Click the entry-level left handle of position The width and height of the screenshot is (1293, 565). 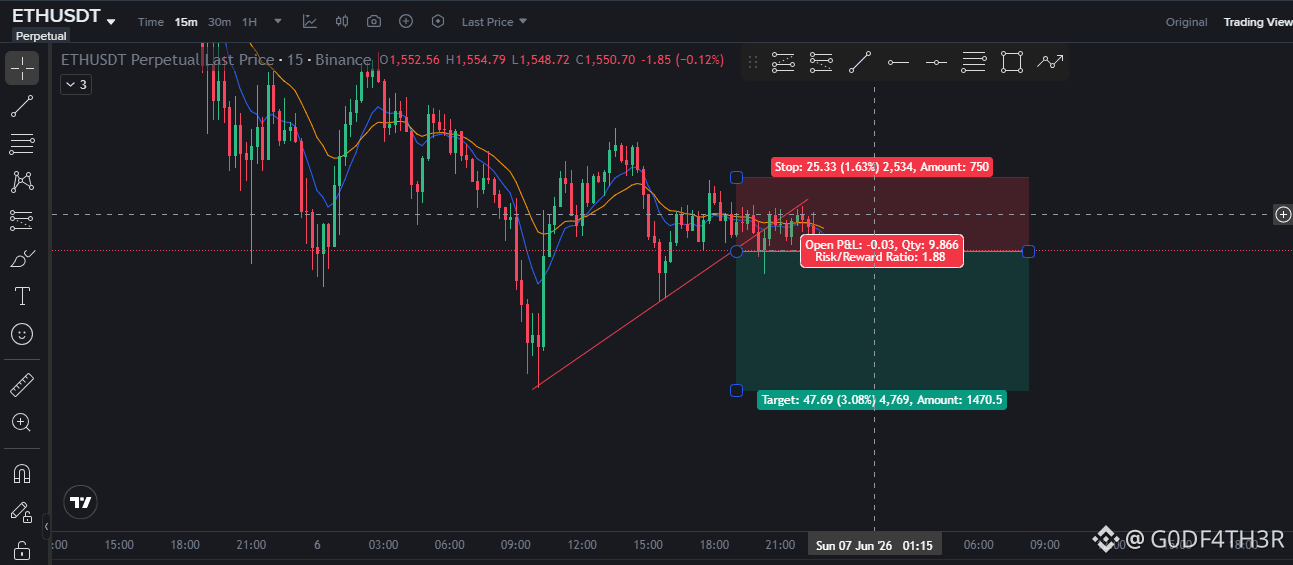point(737,251)
